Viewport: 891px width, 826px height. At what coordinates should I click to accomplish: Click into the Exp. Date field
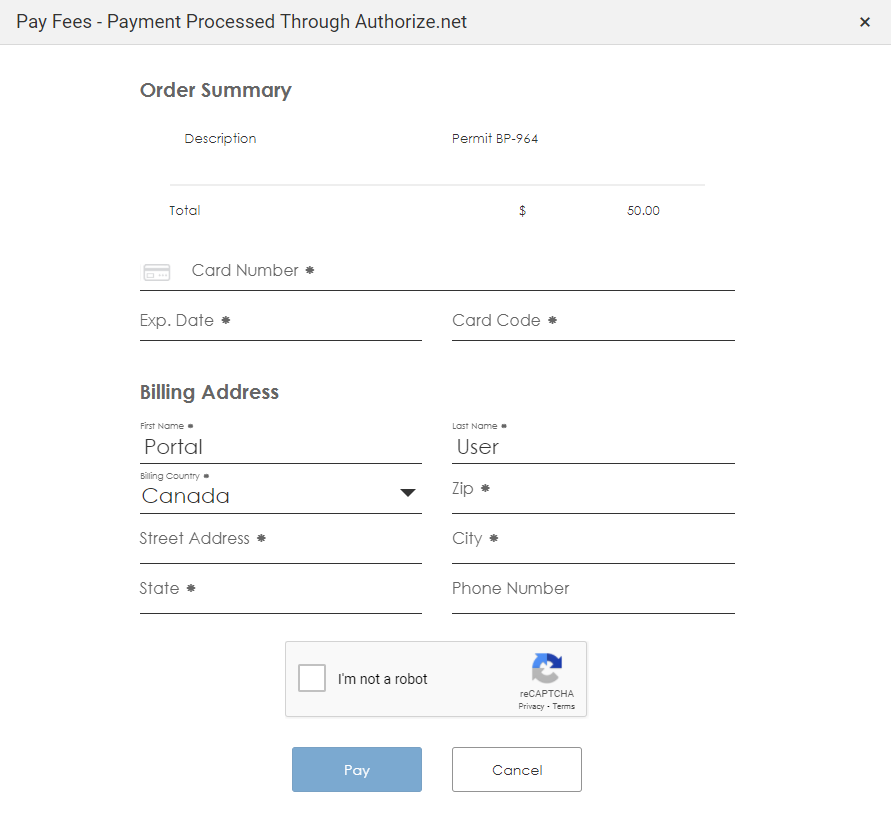tap(280, 321)
